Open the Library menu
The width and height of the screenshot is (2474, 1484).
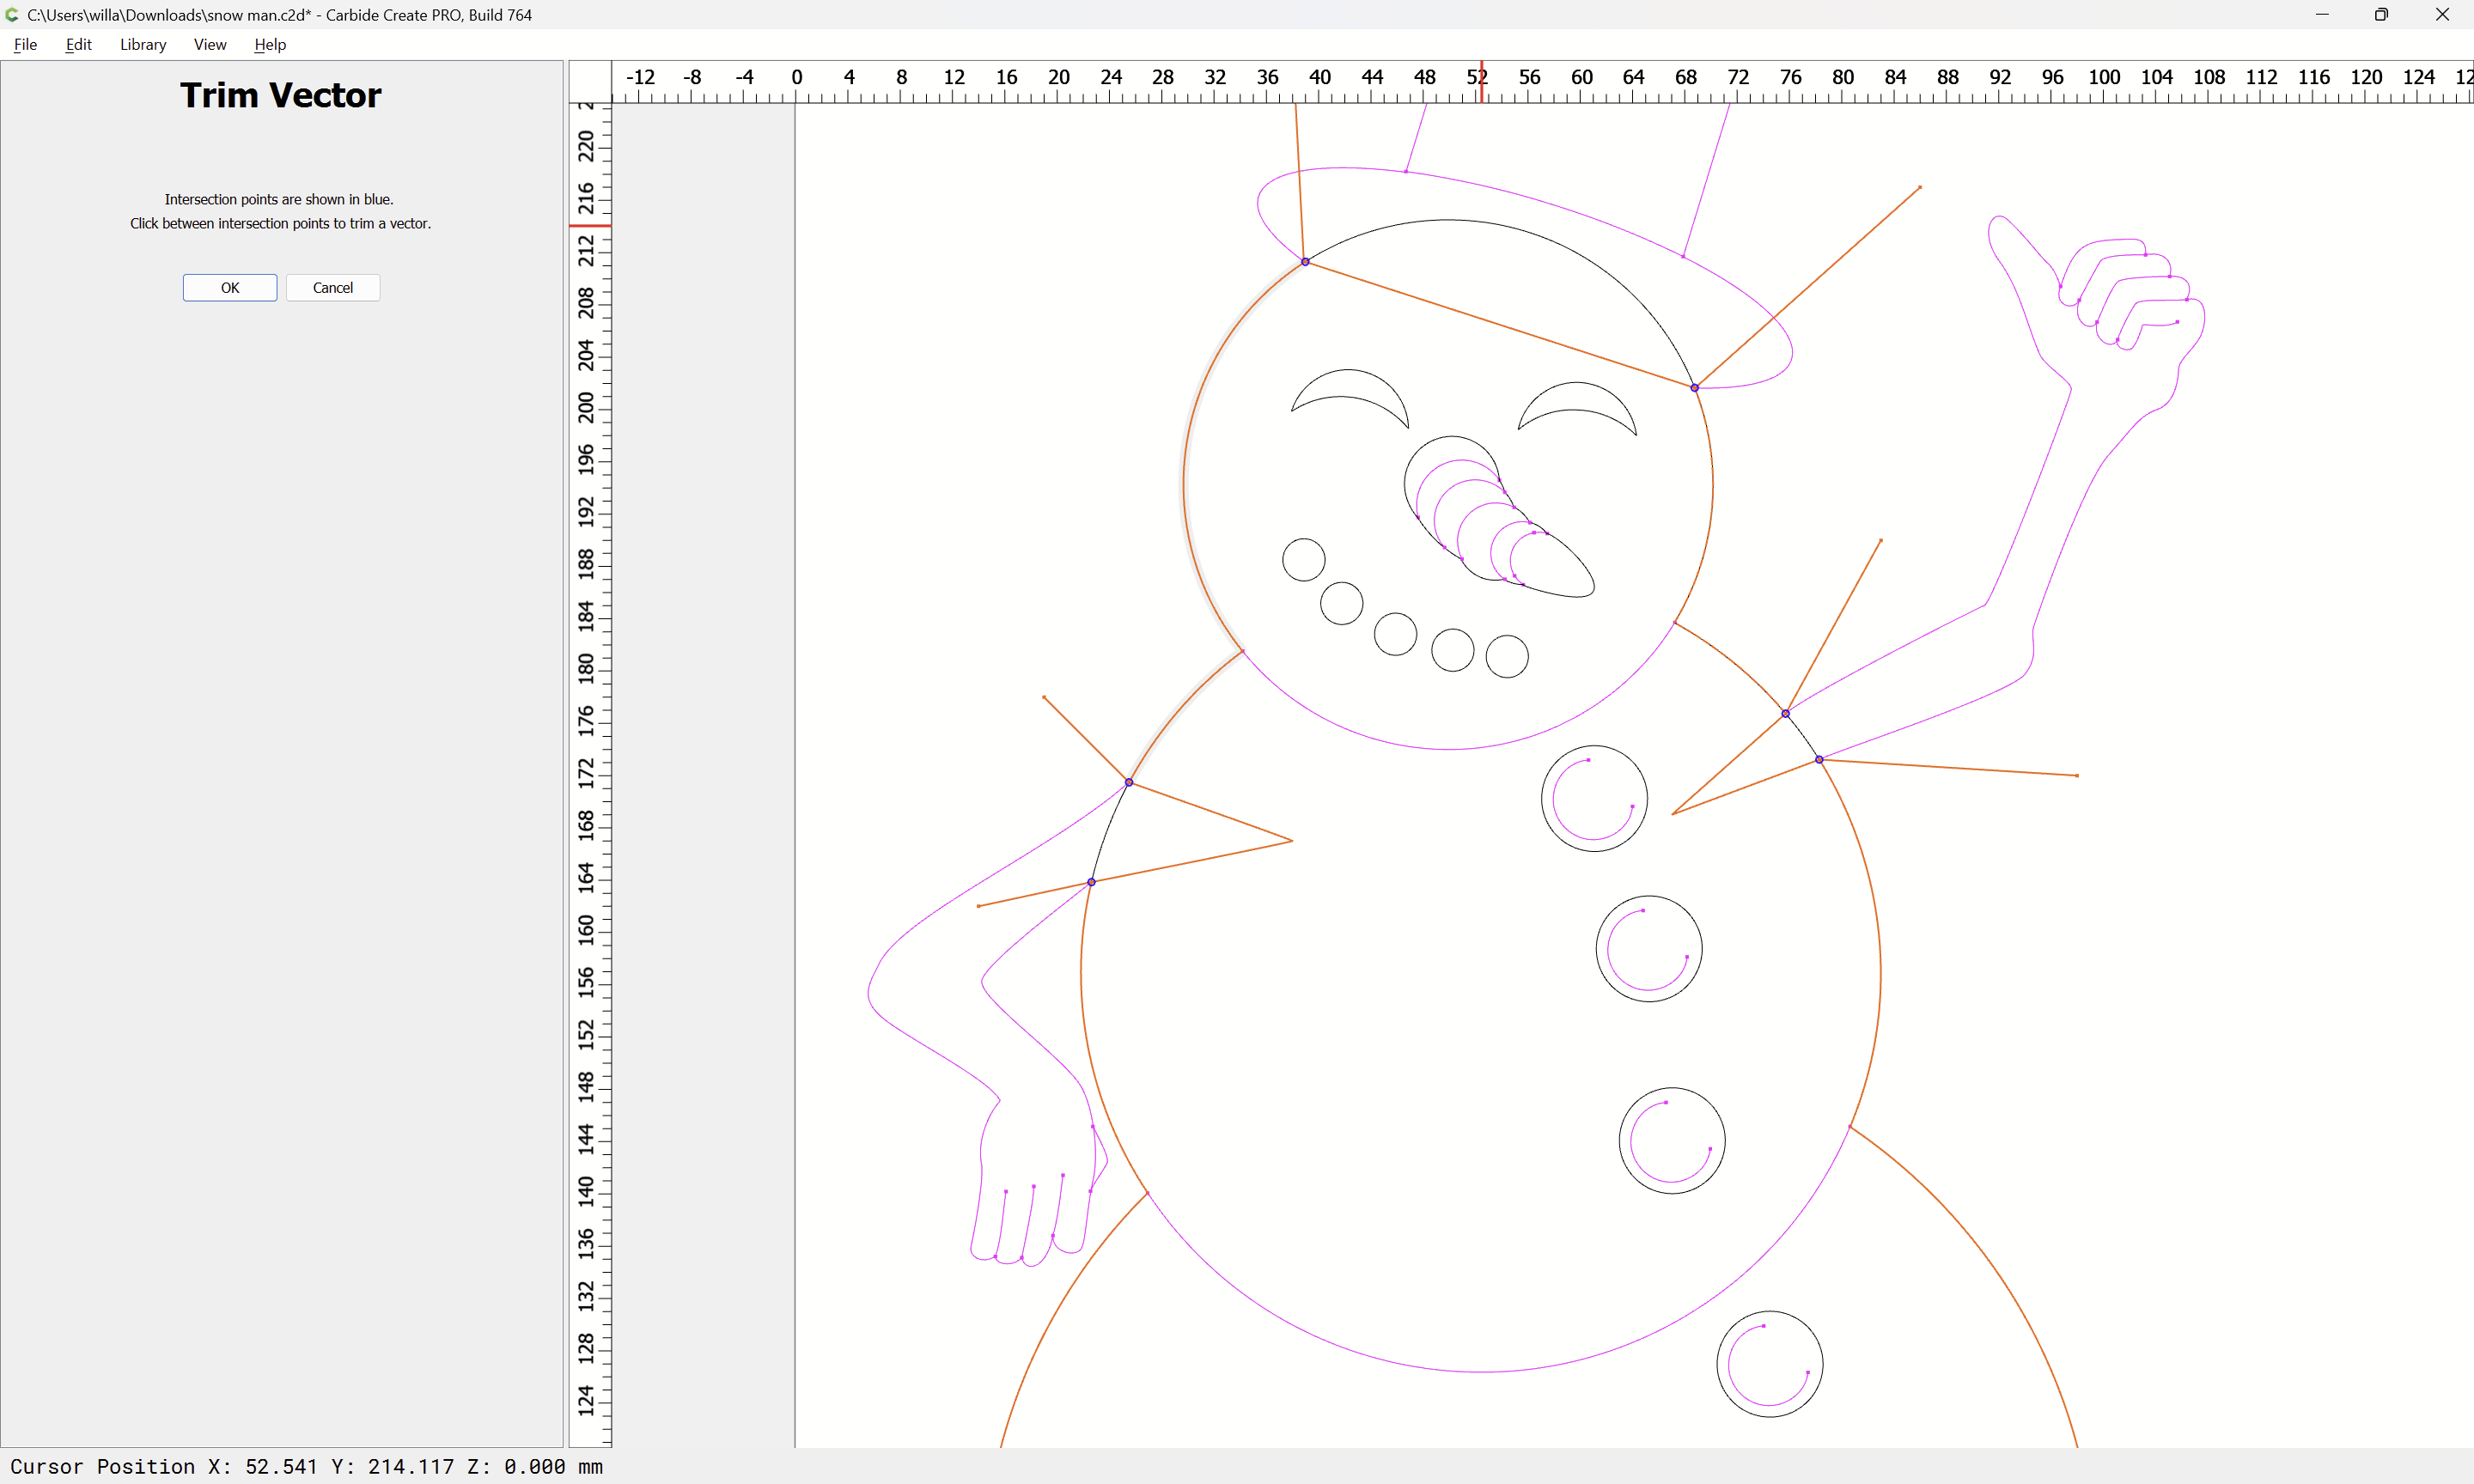(143, 44)
